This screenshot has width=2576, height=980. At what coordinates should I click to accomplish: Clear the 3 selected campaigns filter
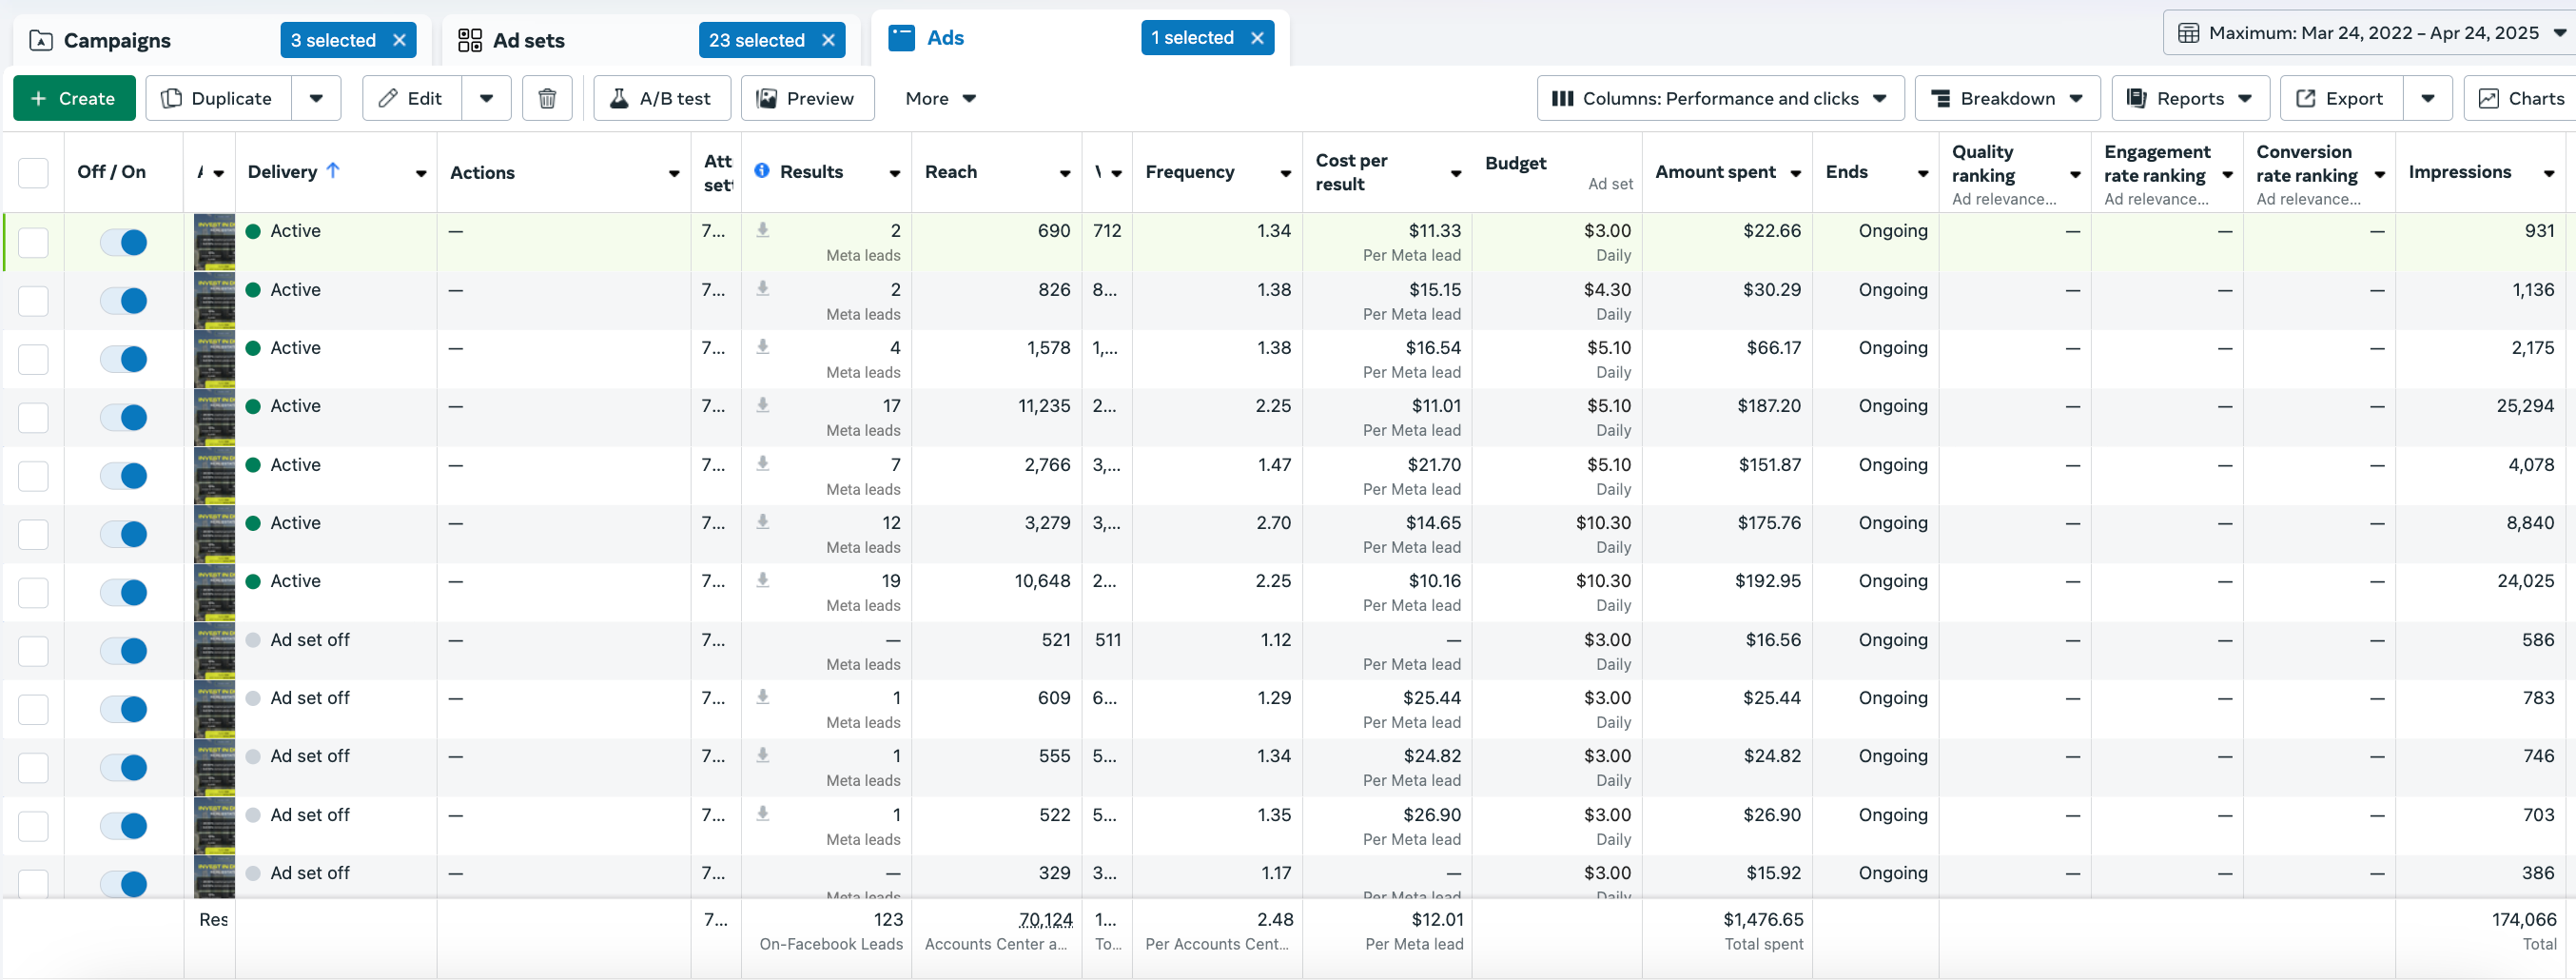pyautogui.click(x=400, y=40)
